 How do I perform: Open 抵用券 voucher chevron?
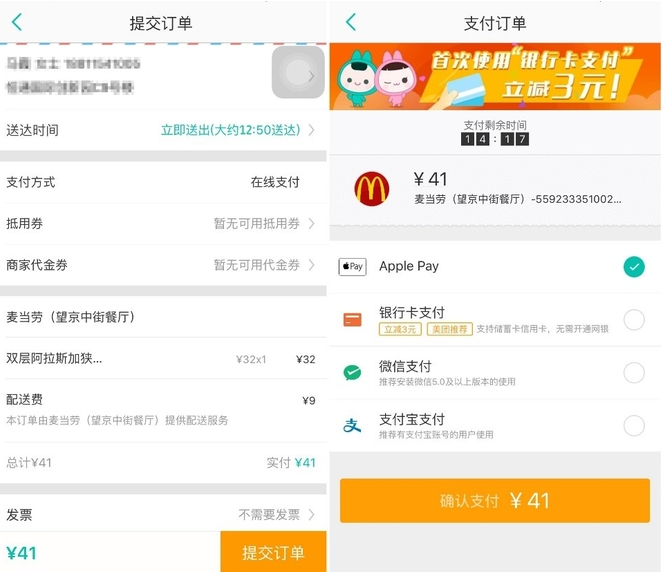(312, 223)
